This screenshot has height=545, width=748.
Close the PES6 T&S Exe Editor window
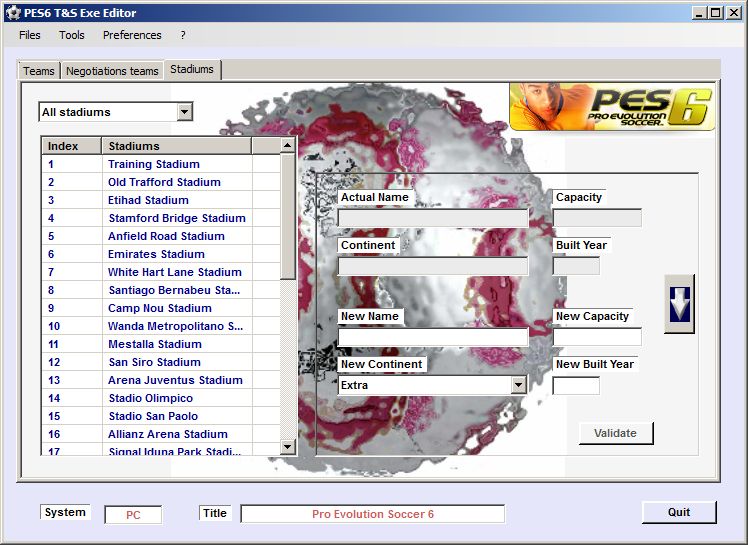[x=733, y=13]
